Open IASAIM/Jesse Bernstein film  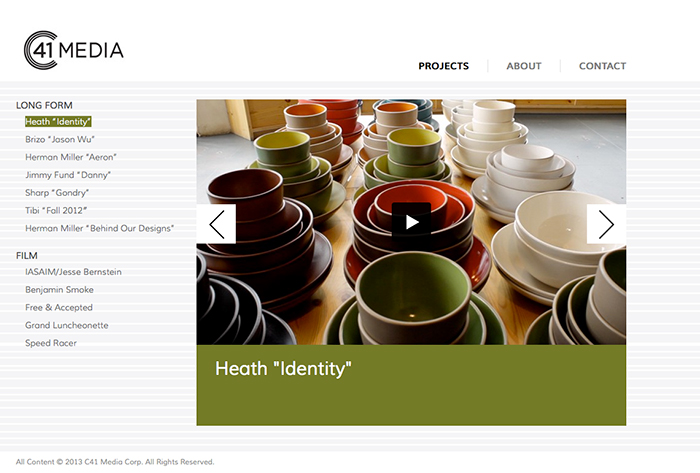[73, 272]
